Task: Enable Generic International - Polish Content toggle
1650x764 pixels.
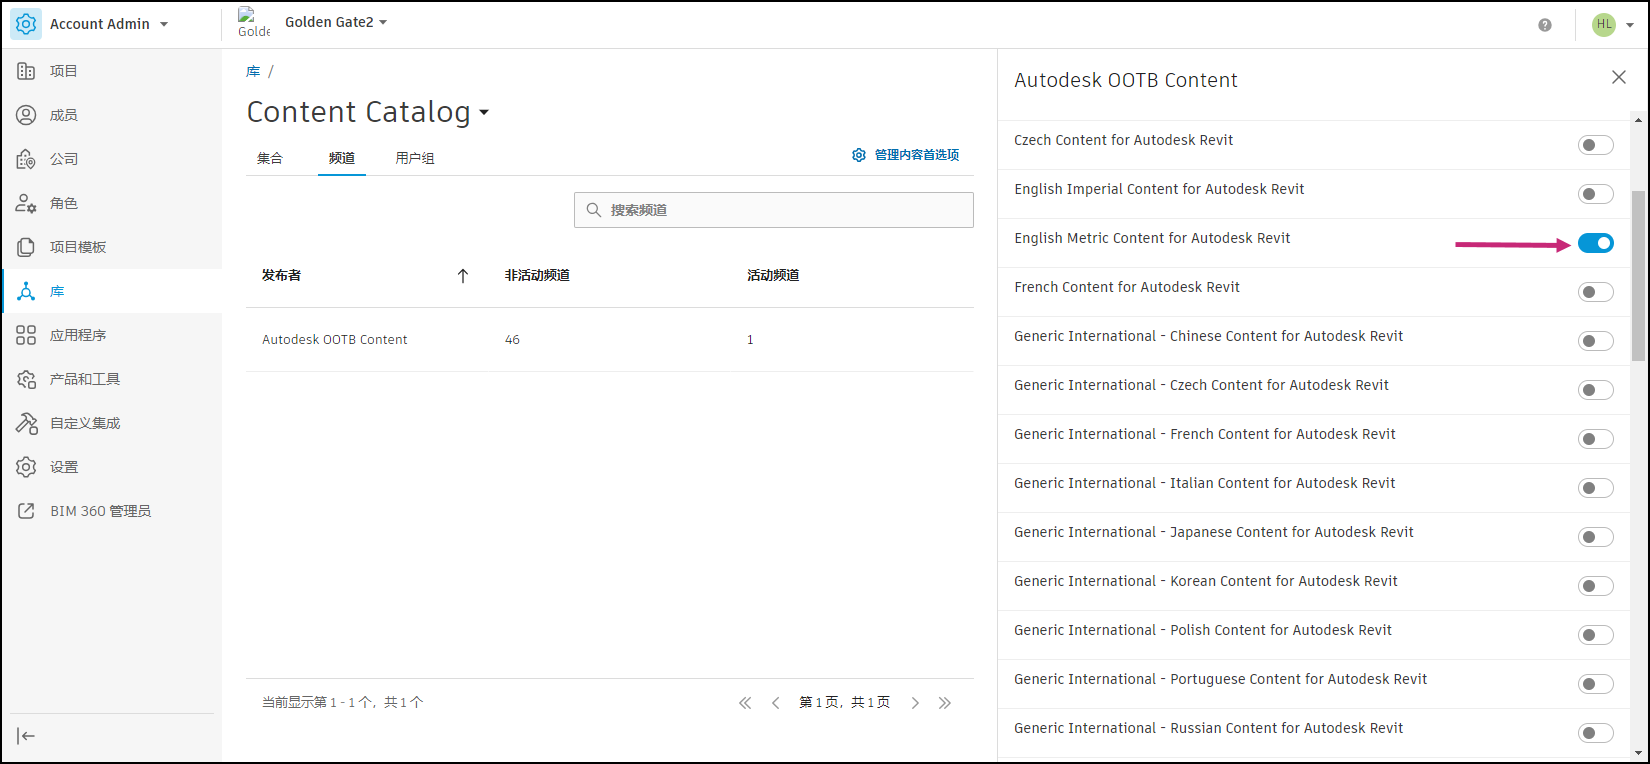Action: (x=1596, y=635)
